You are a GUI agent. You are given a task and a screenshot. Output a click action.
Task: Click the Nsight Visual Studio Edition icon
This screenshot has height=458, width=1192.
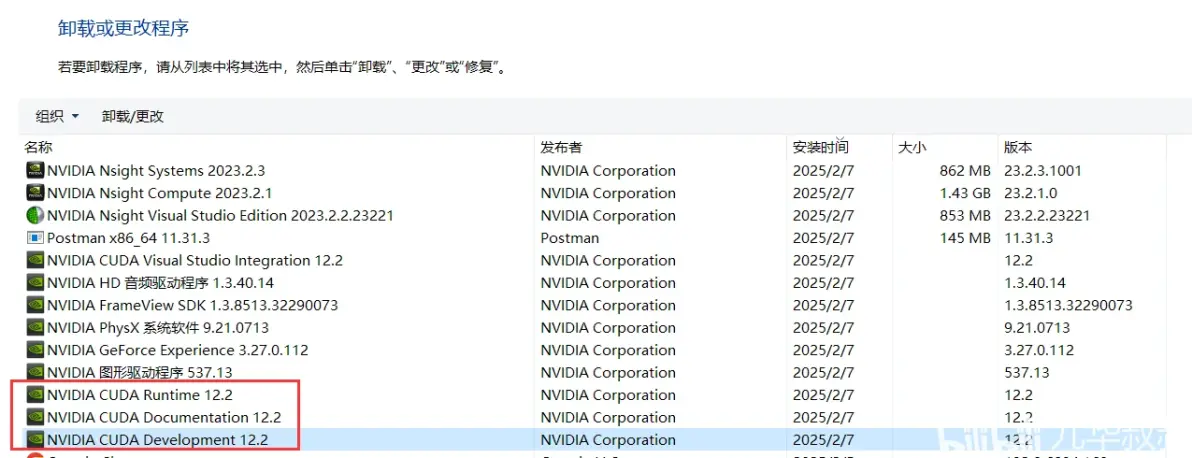pos(34,215)
